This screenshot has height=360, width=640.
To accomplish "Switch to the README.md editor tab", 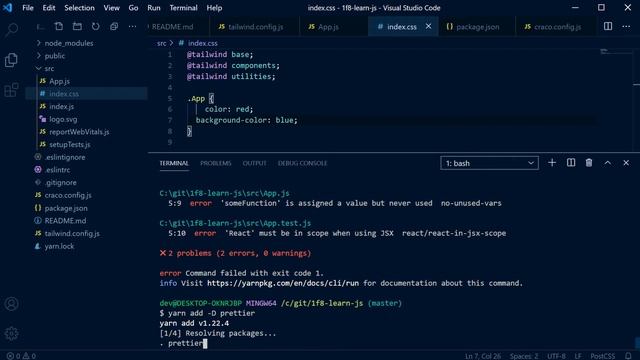I will (178, 27).
